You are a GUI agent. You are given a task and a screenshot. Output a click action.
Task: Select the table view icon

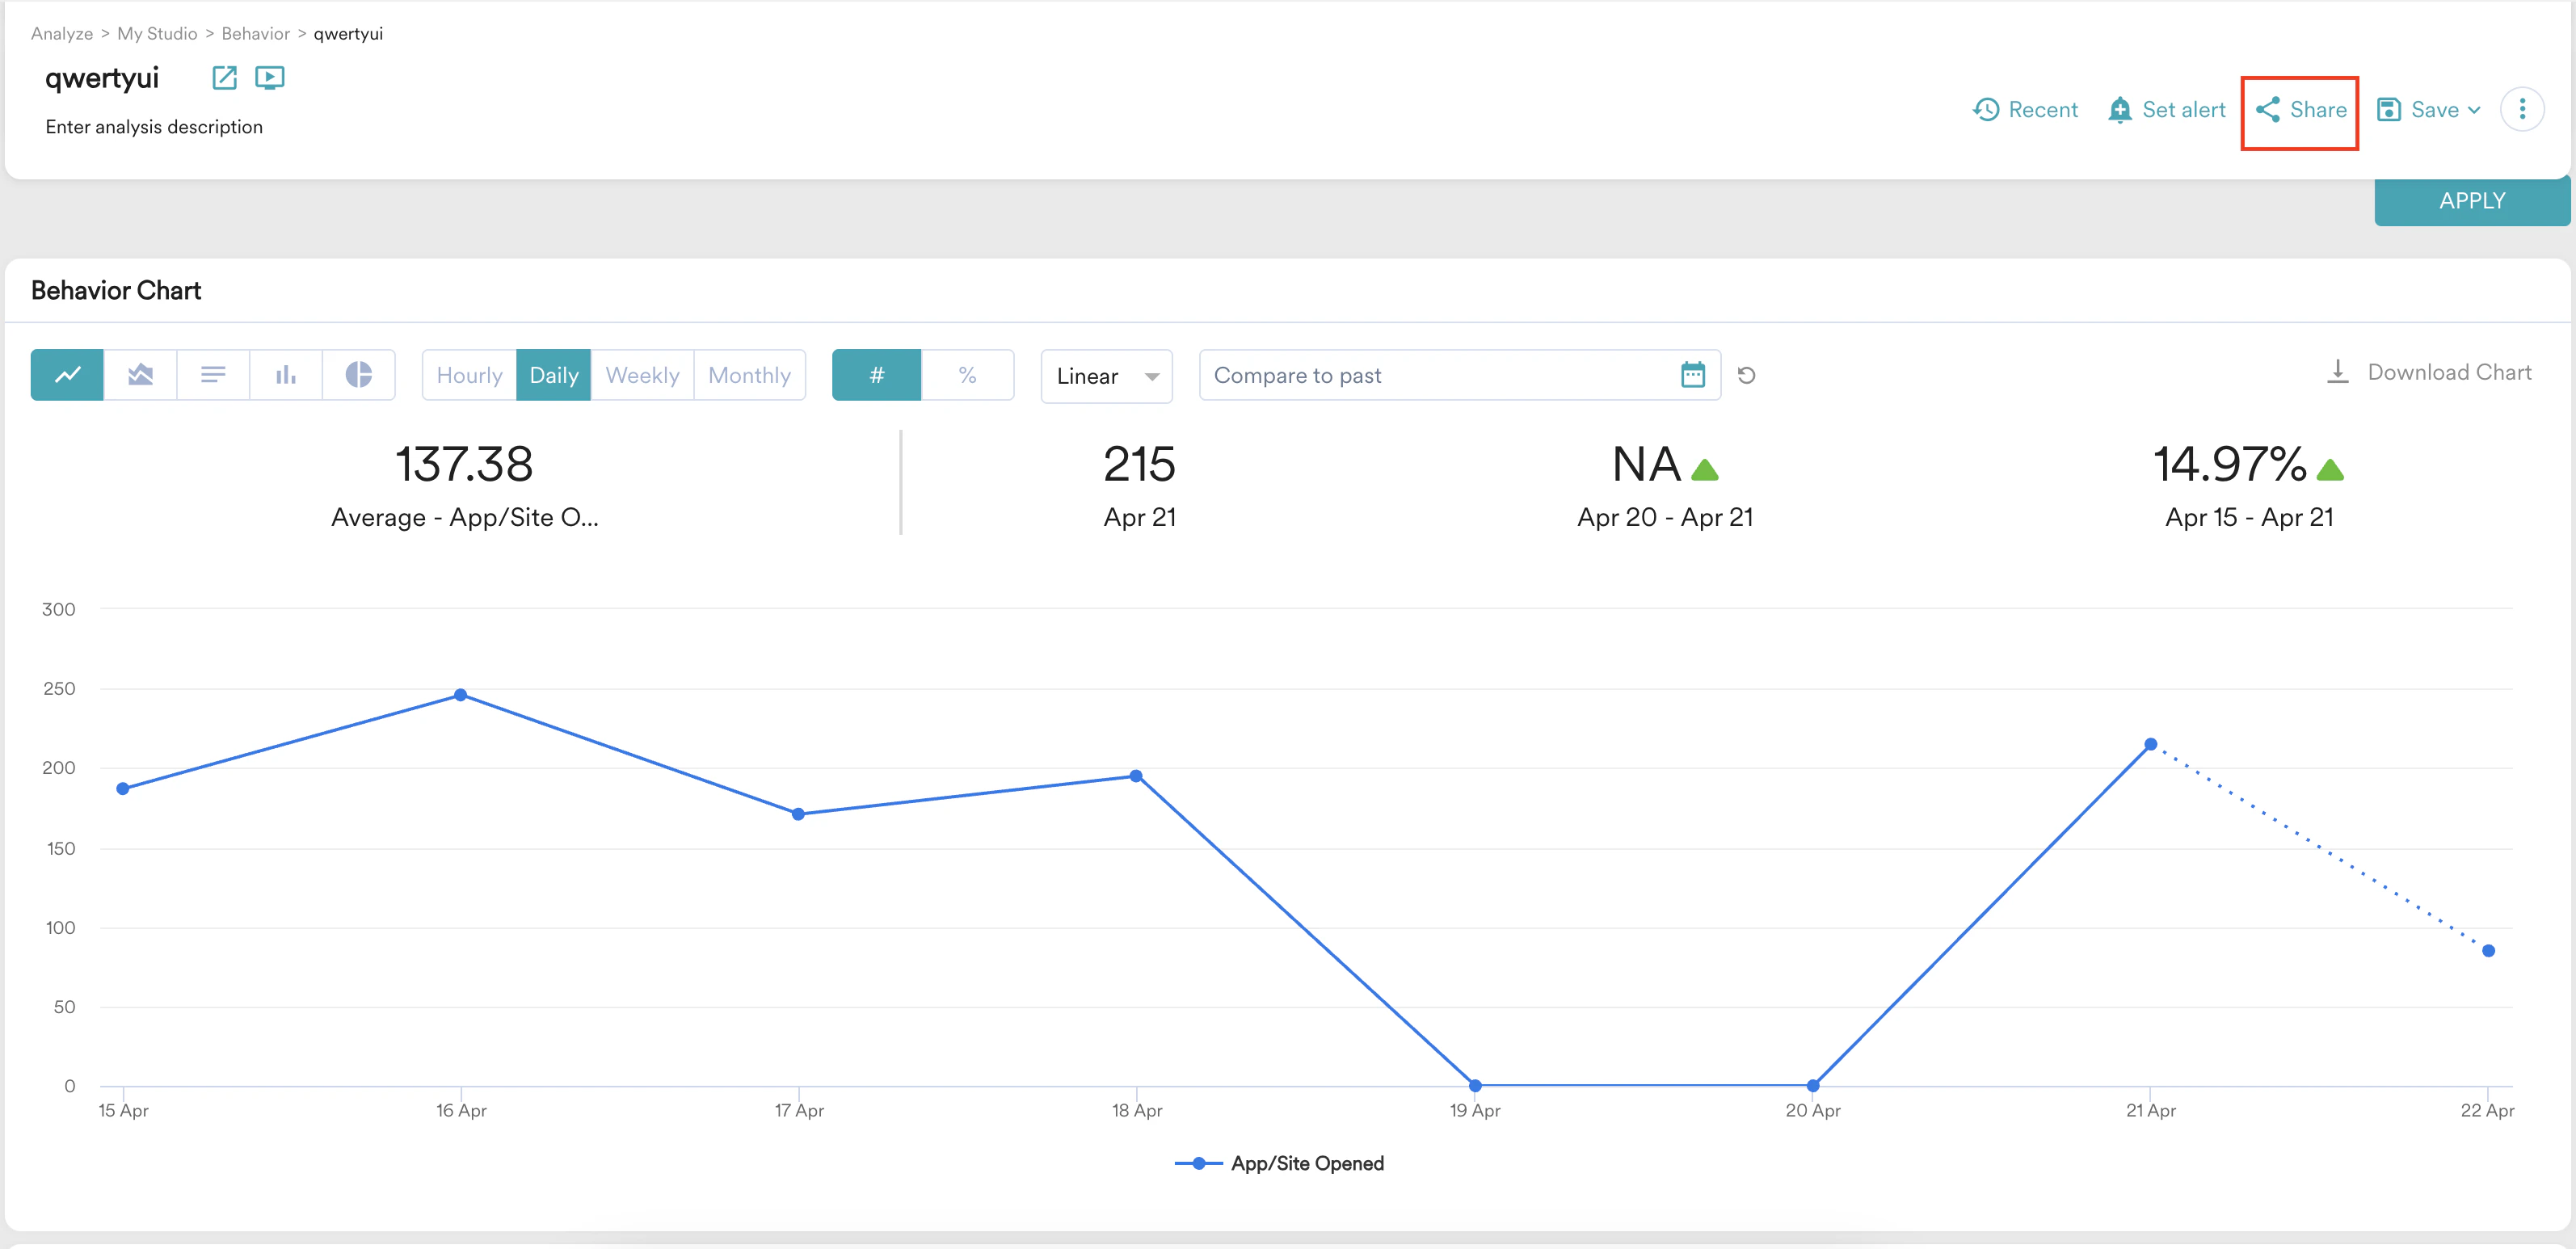pos(213,375)
